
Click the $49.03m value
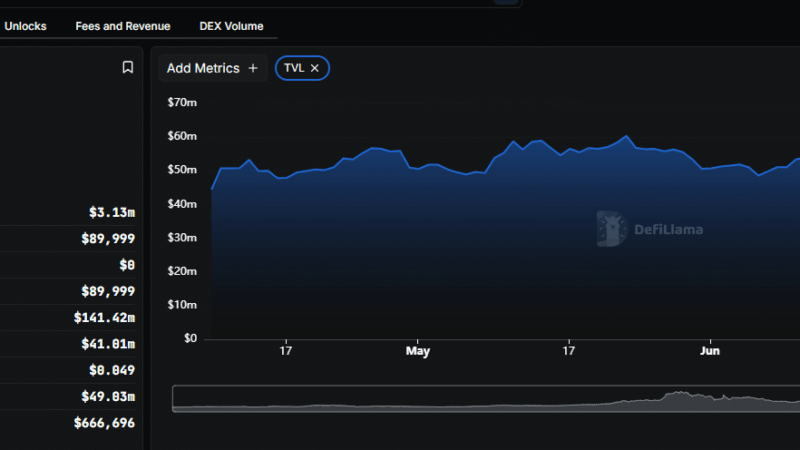108,396
